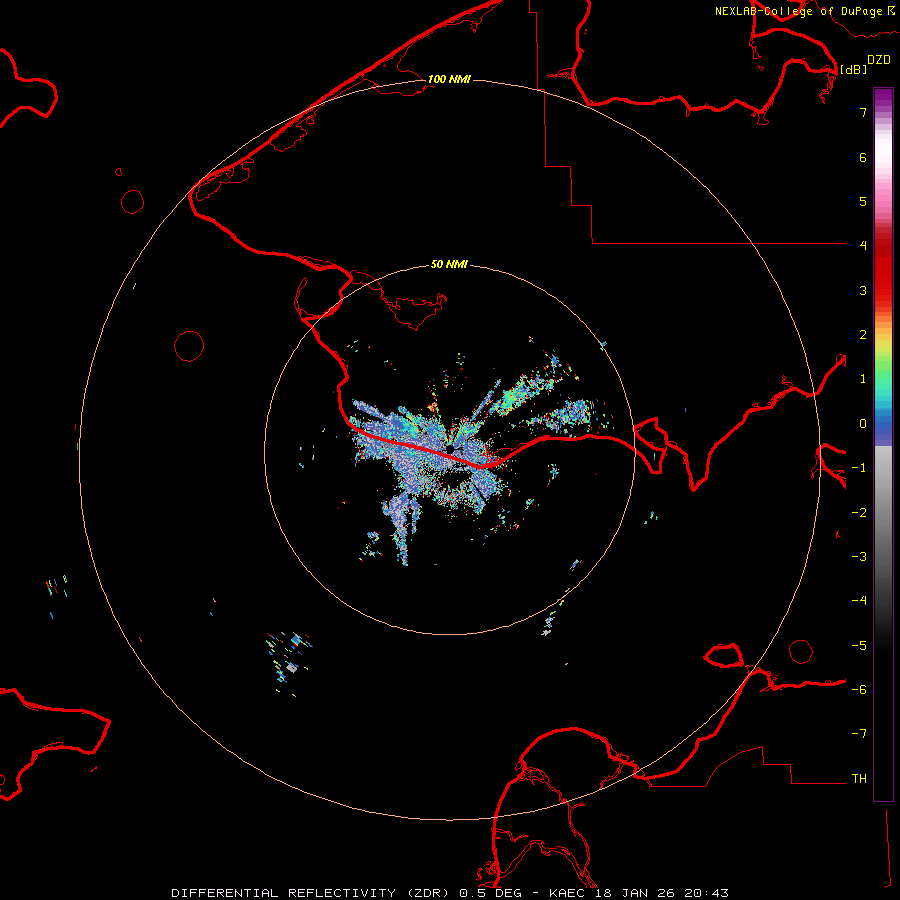Click the -4 value on color scale
Viewport: 900px width, 900px height.
[x=859, y=601]
